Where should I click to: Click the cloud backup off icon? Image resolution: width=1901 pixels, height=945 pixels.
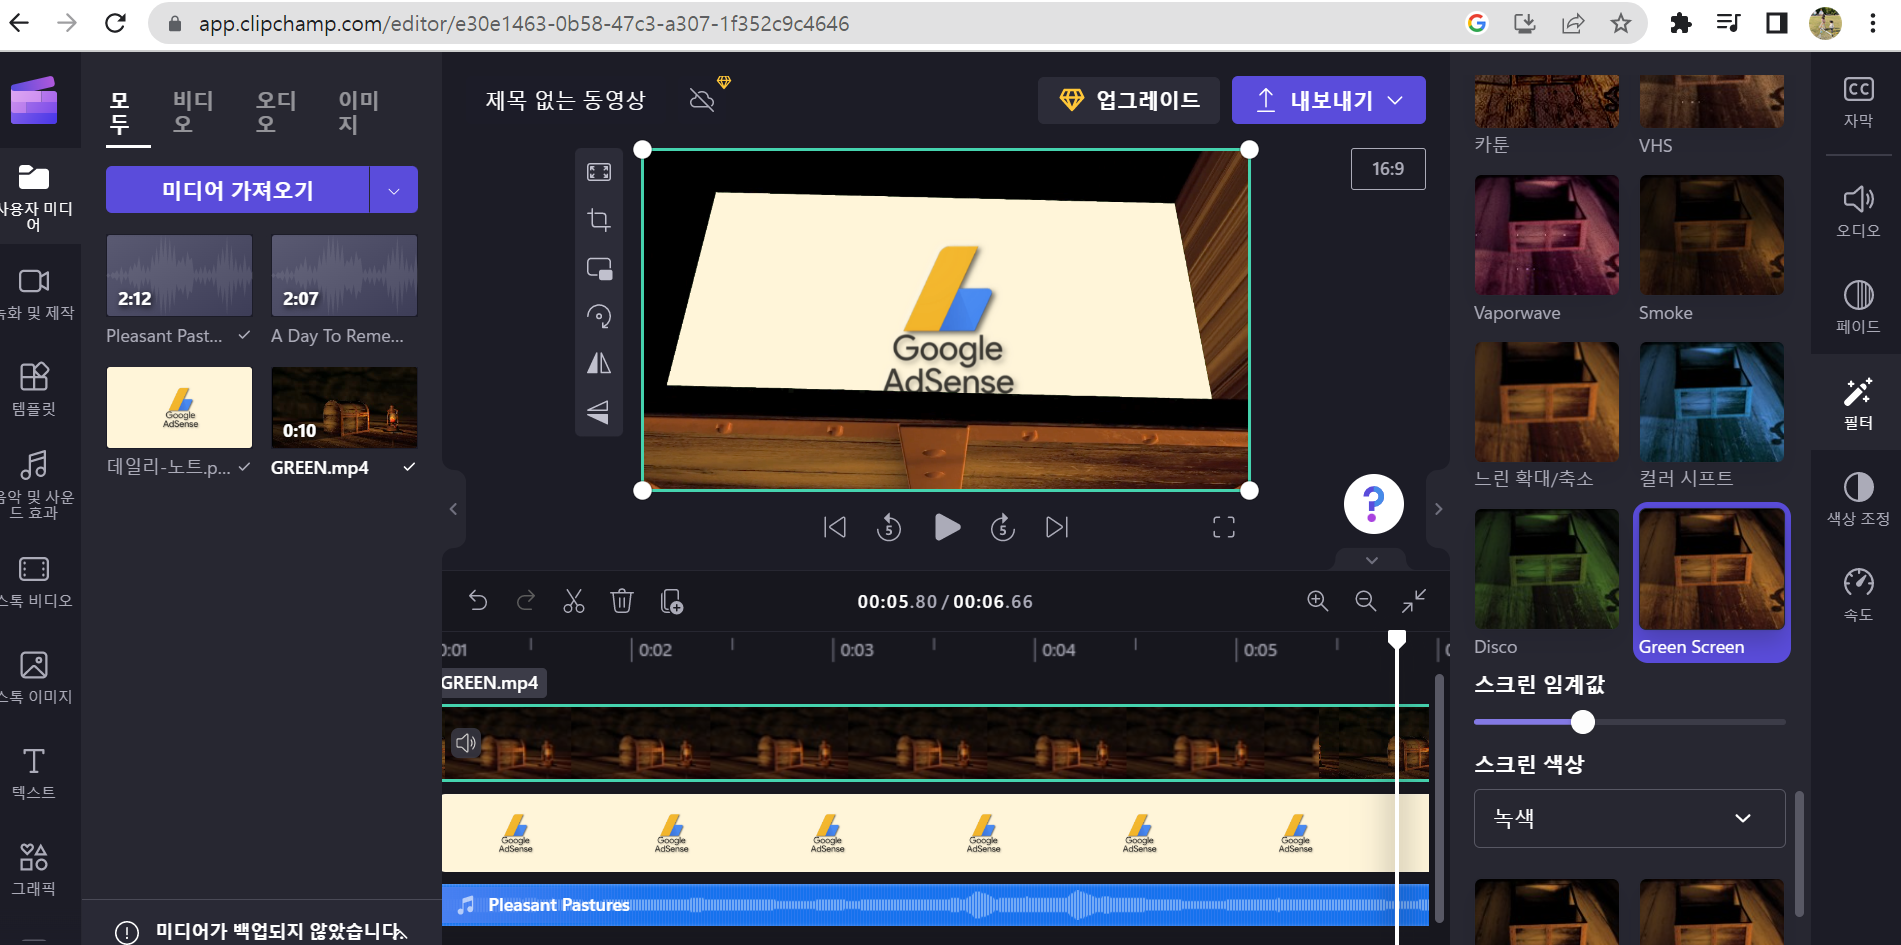point(703,100)
